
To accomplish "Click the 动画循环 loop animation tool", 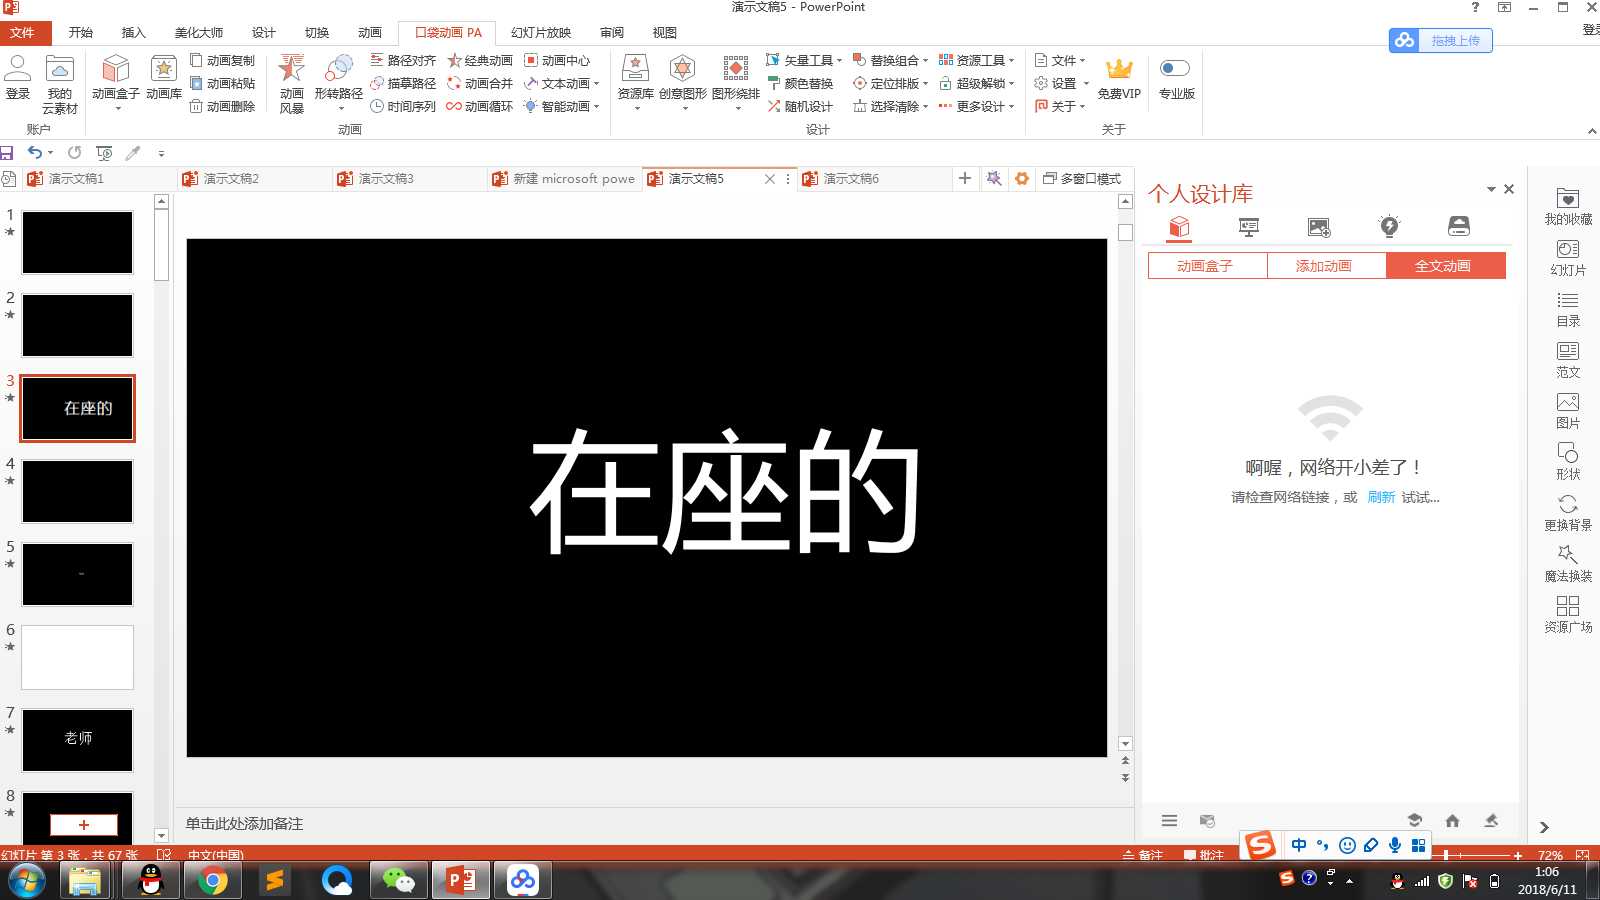I will point(480,106).
